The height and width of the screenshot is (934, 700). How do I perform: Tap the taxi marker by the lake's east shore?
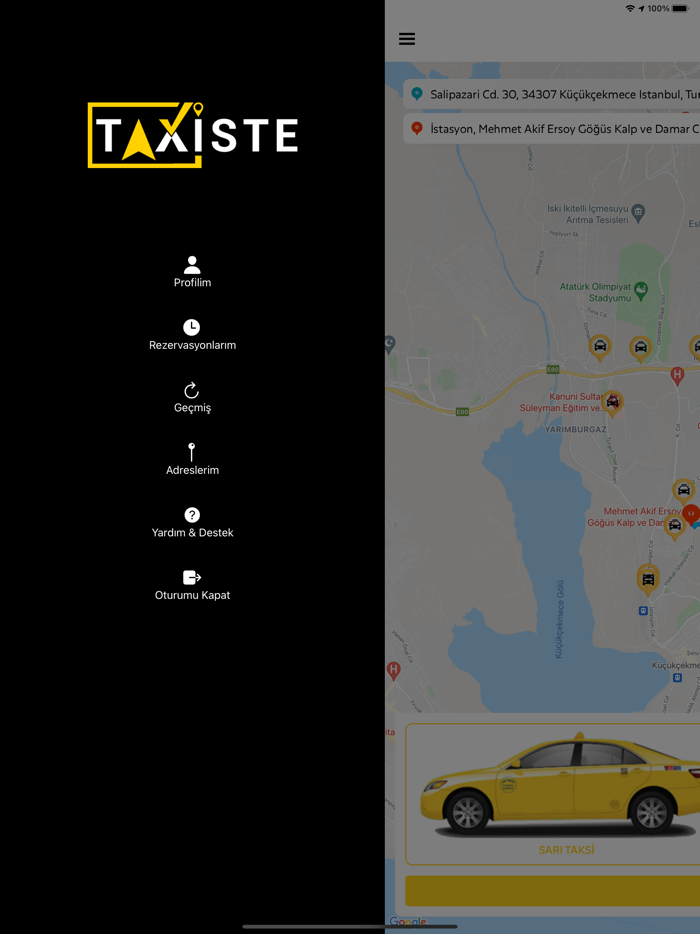point(648,579)
